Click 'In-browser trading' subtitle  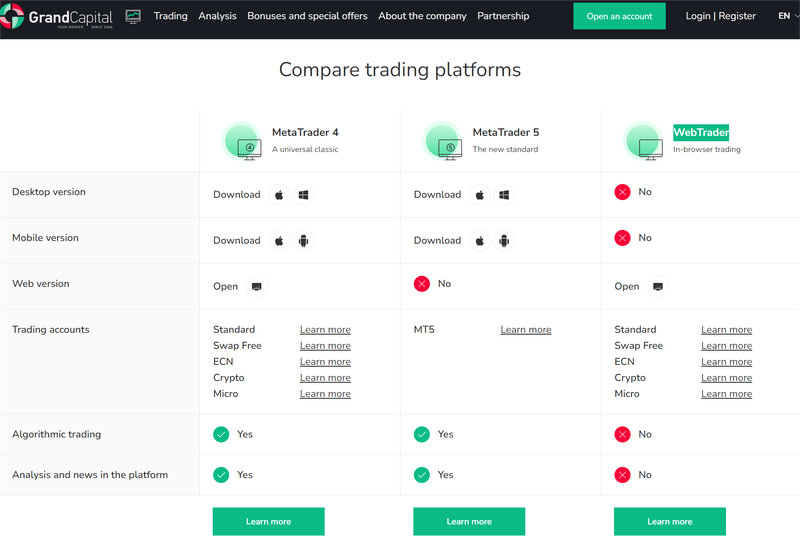coord(707,149)
